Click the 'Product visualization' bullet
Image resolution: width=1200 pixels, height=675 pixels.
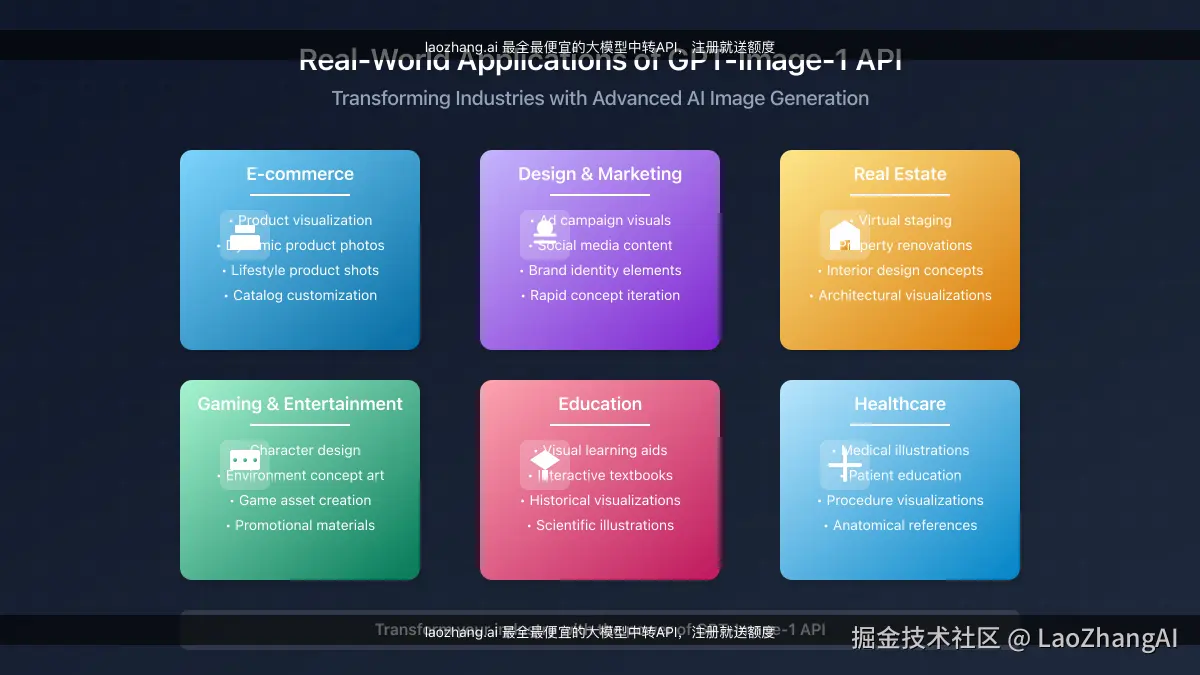[x=300, y=220]
